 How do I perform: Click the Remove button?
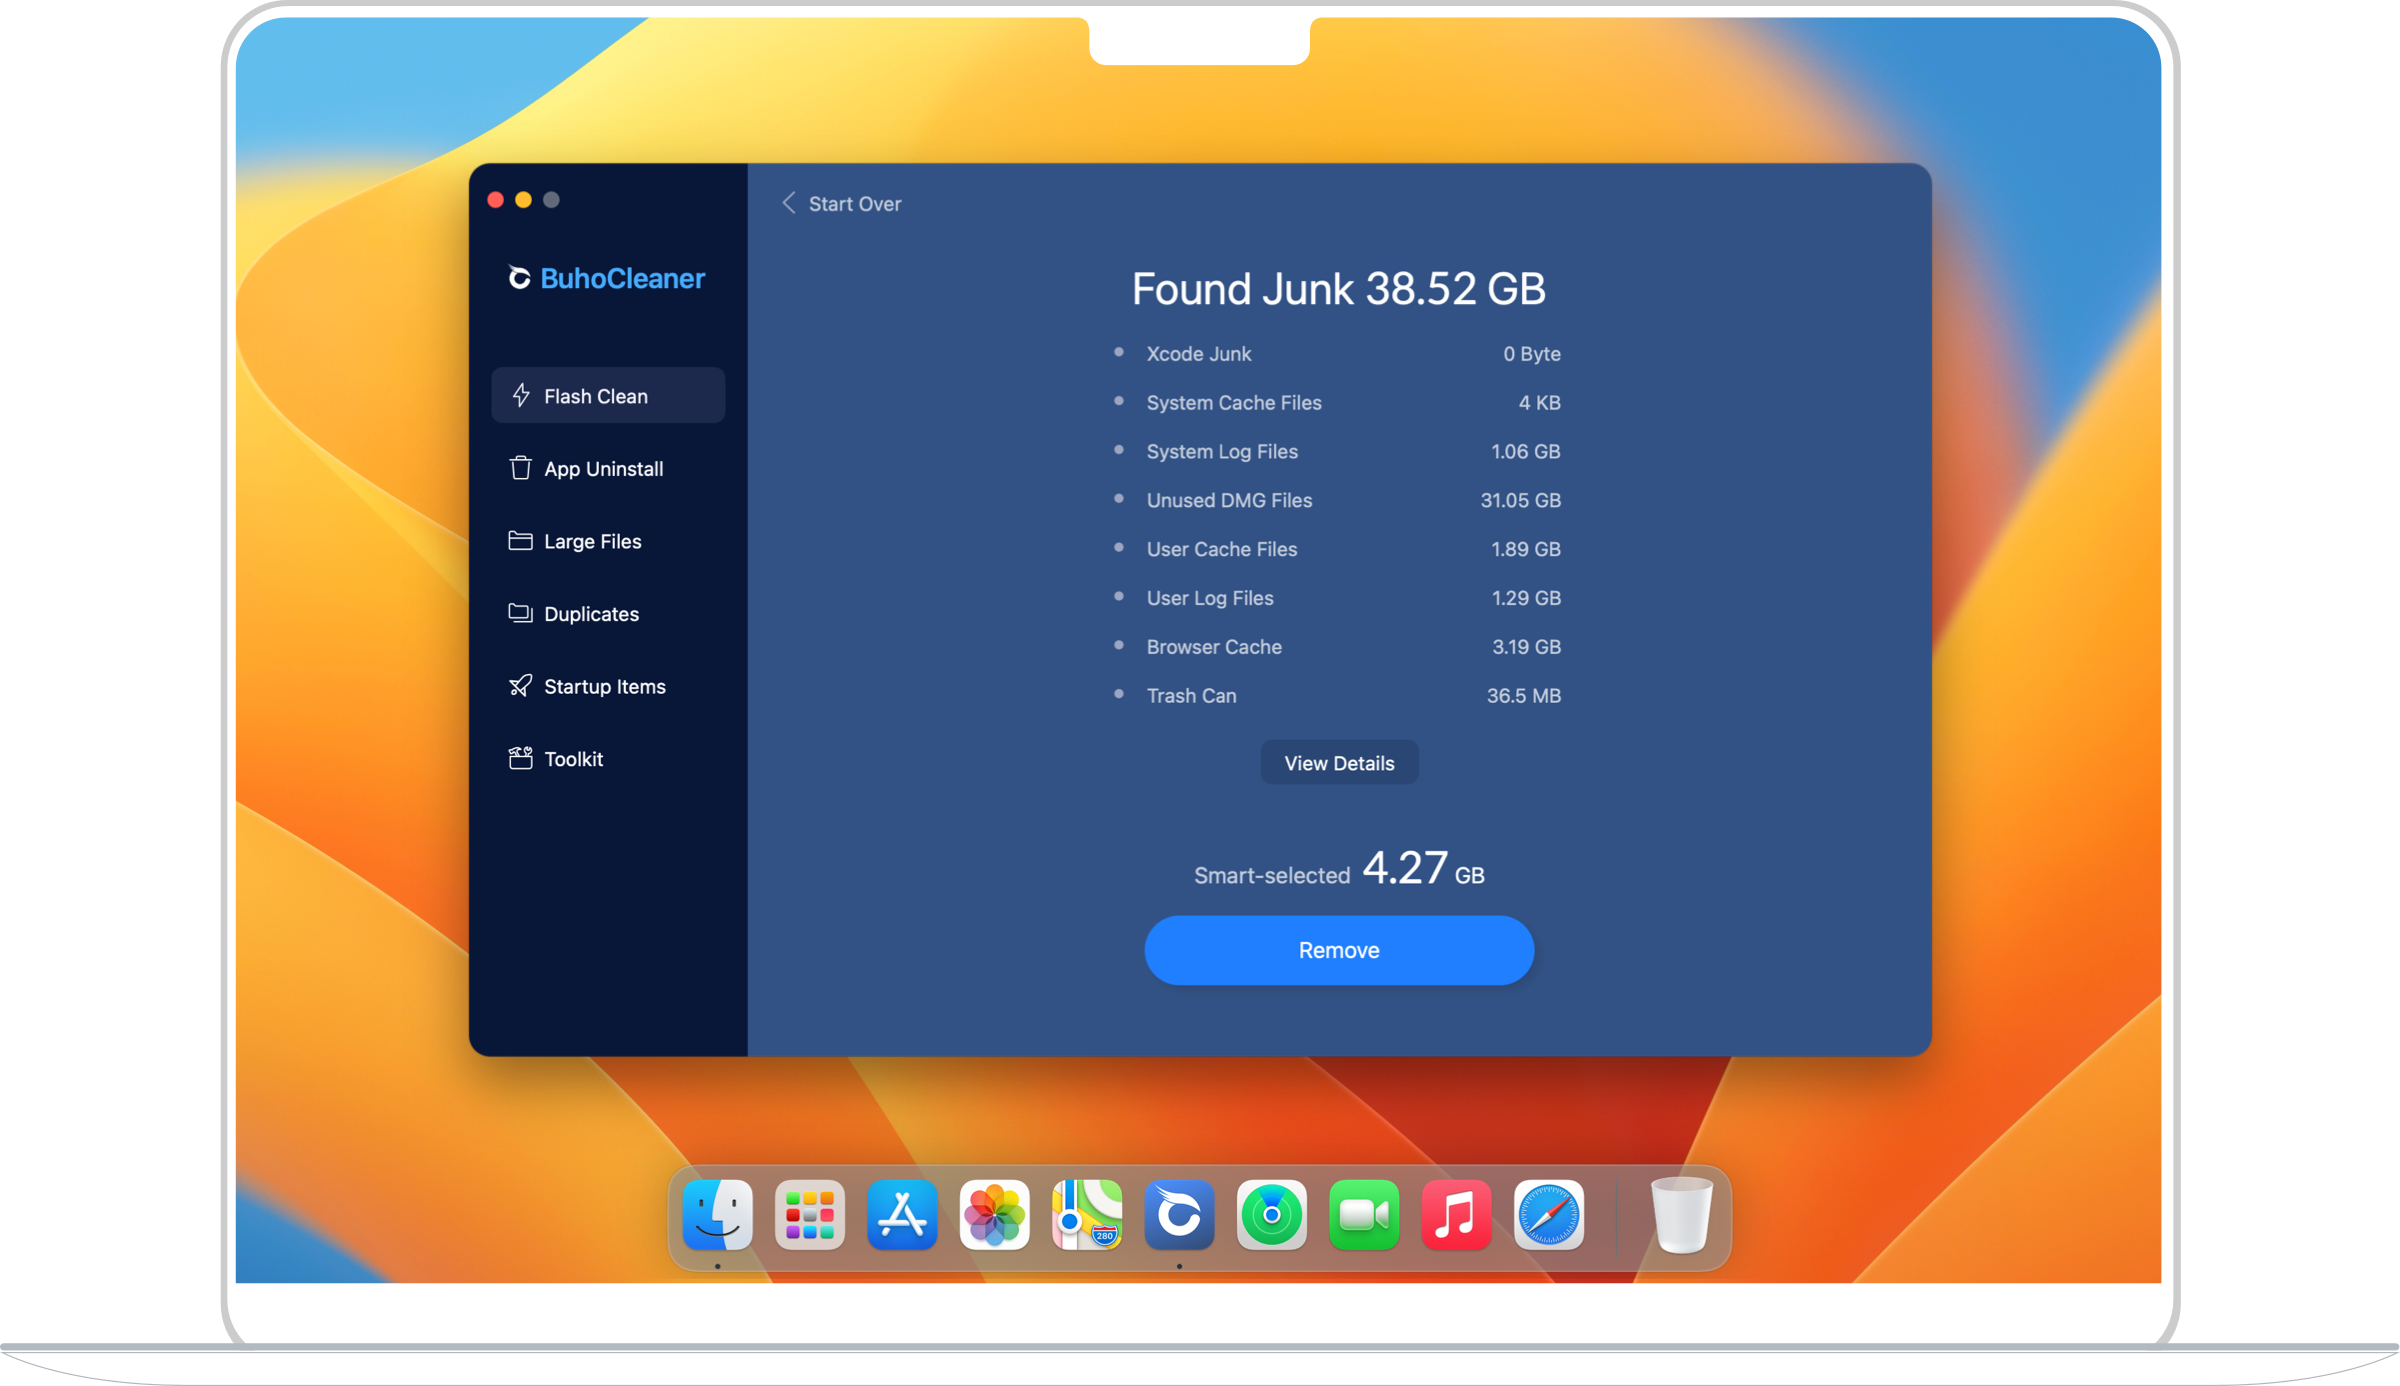(1339, 950)
